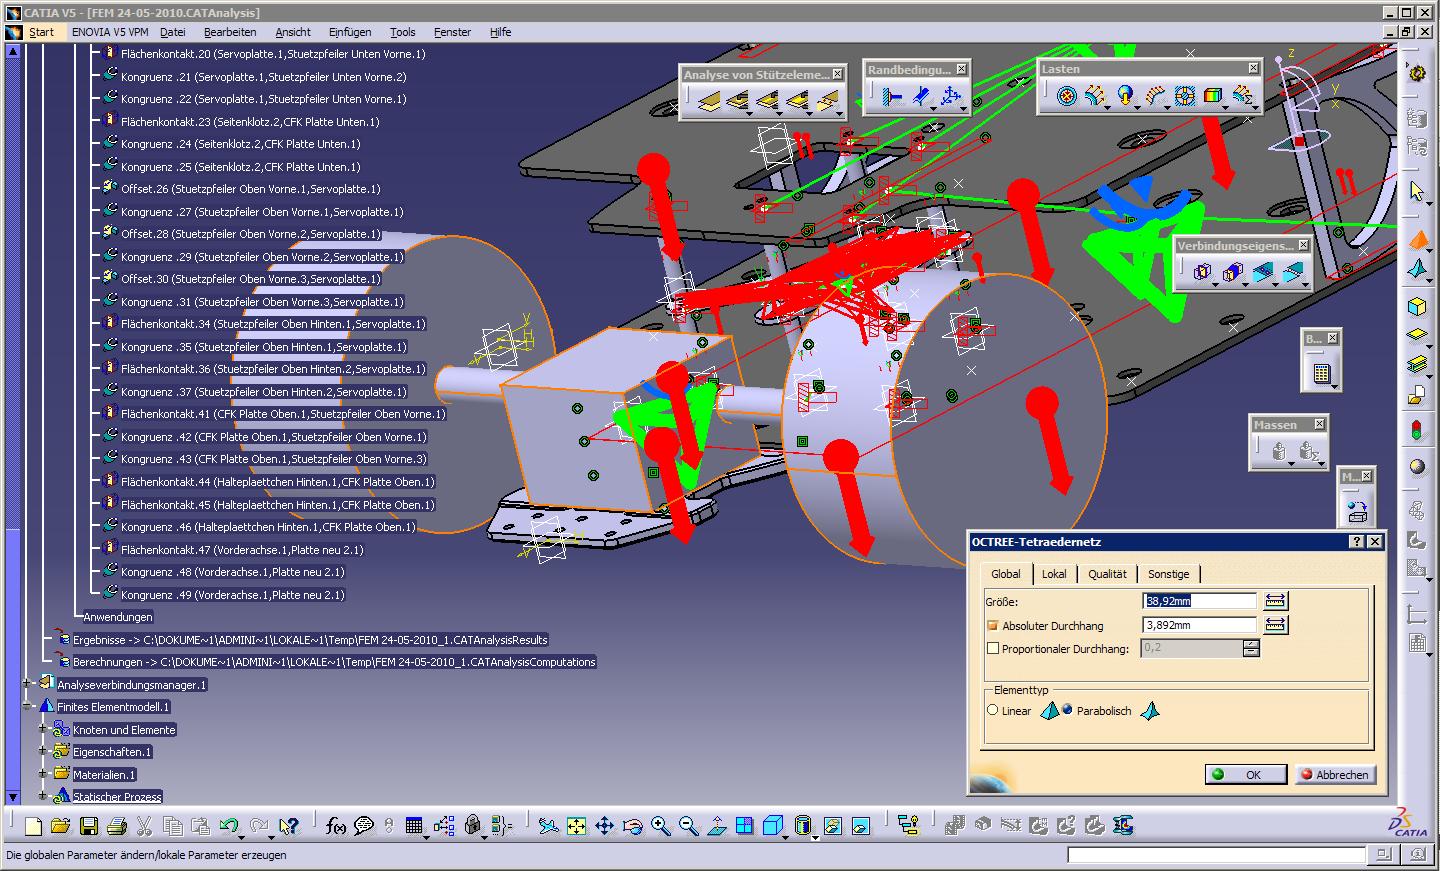Expand Knoten und Elemente tree node
This screenshot has height=871, width=1440.
(43, 729)
